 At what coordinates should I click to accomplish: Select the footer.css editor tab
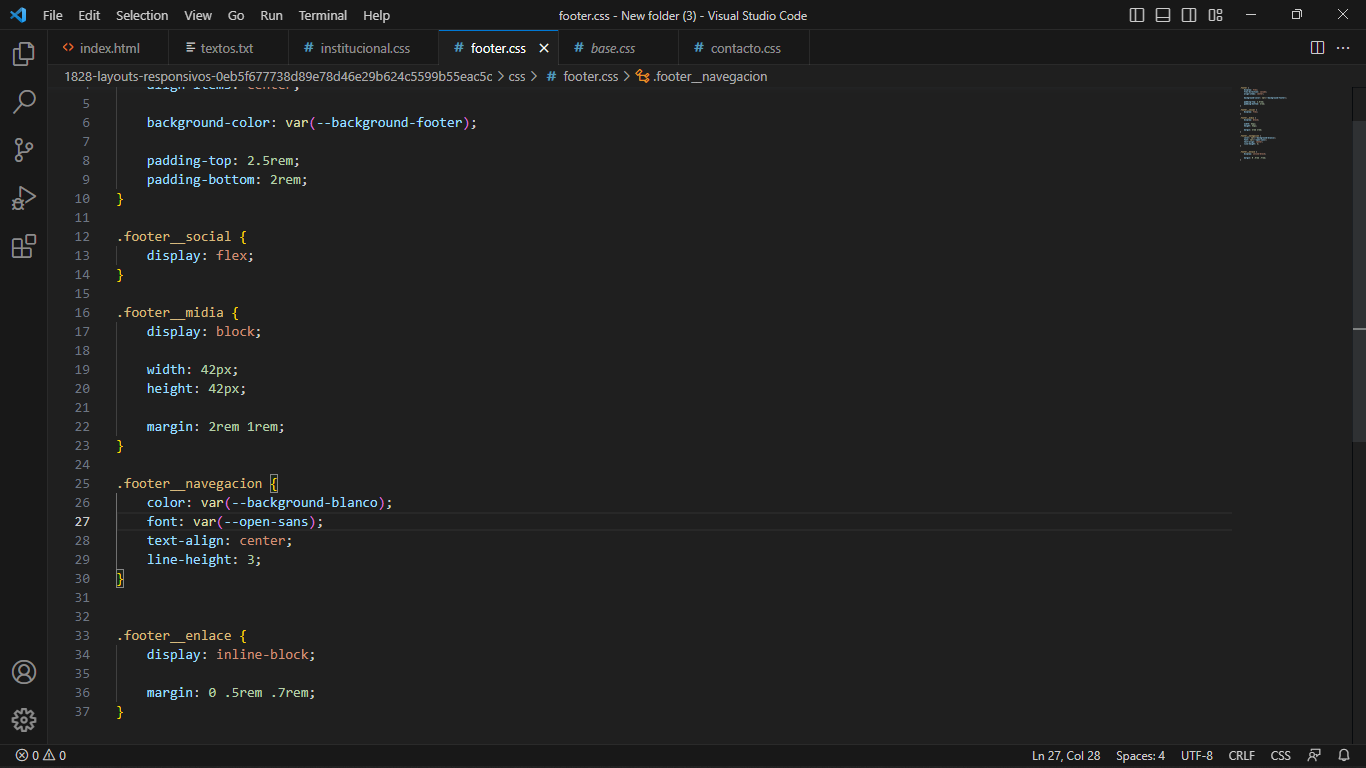498,48
